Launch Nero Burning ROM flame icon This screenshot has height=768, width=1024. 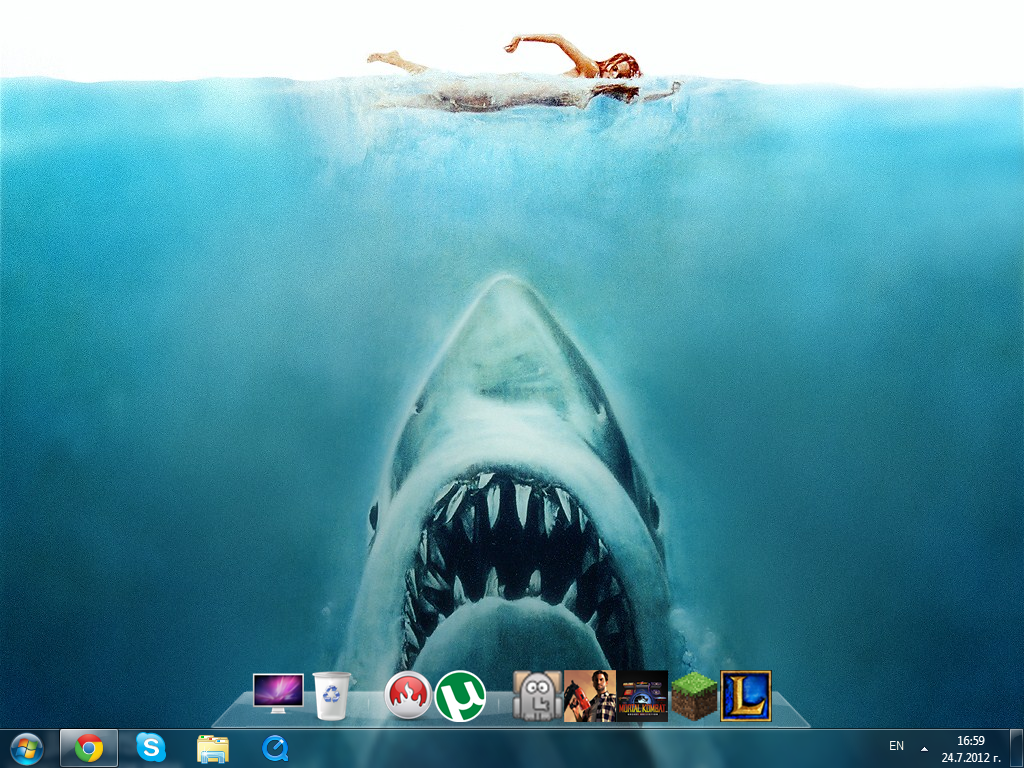click(408, 696)
